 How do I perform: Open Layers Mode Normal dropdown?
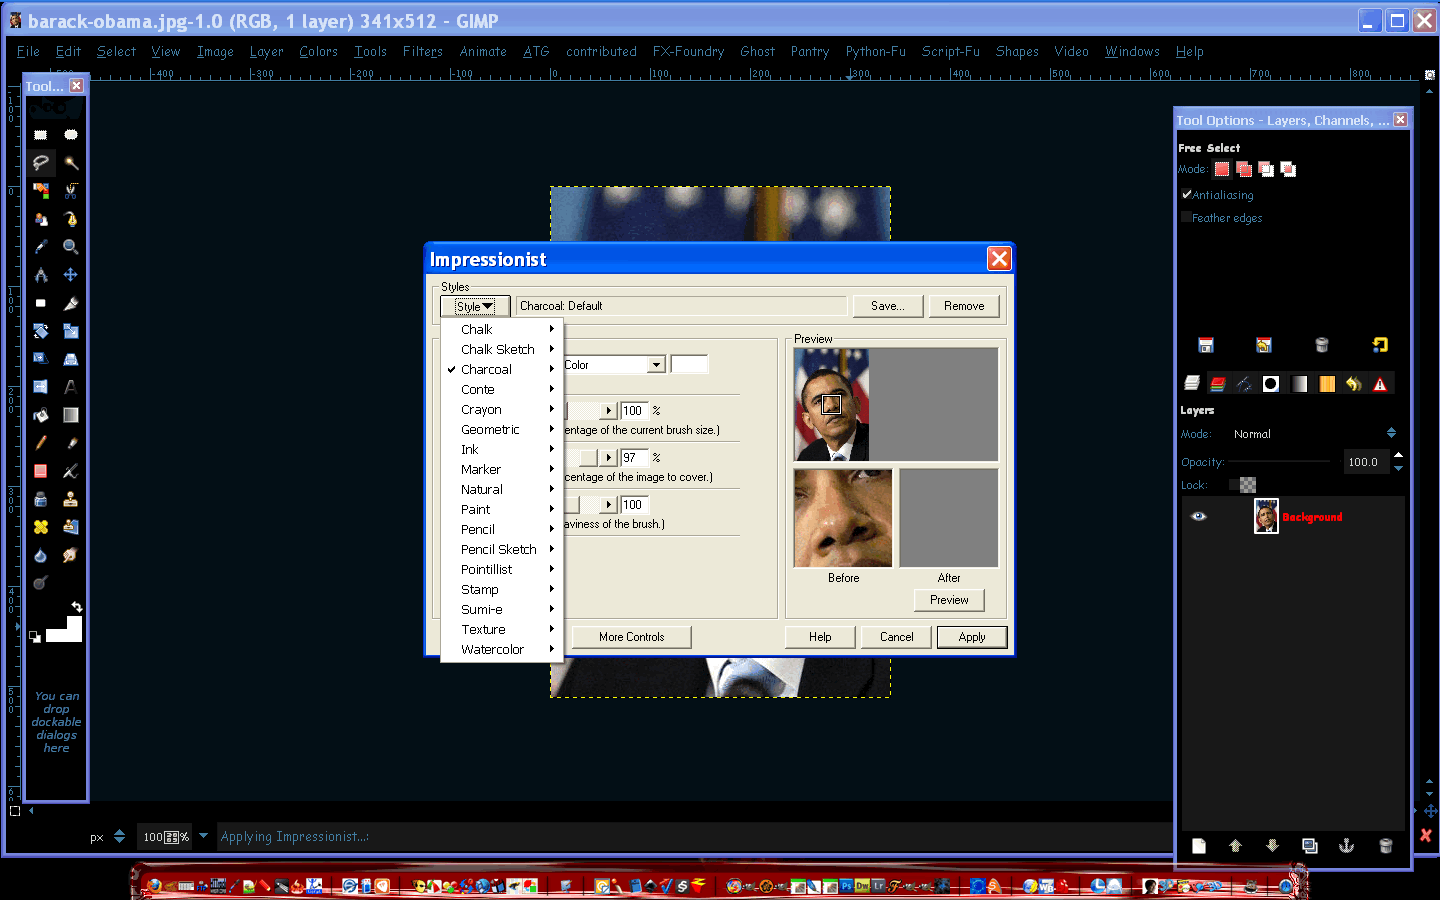(x=1313, y=434)
